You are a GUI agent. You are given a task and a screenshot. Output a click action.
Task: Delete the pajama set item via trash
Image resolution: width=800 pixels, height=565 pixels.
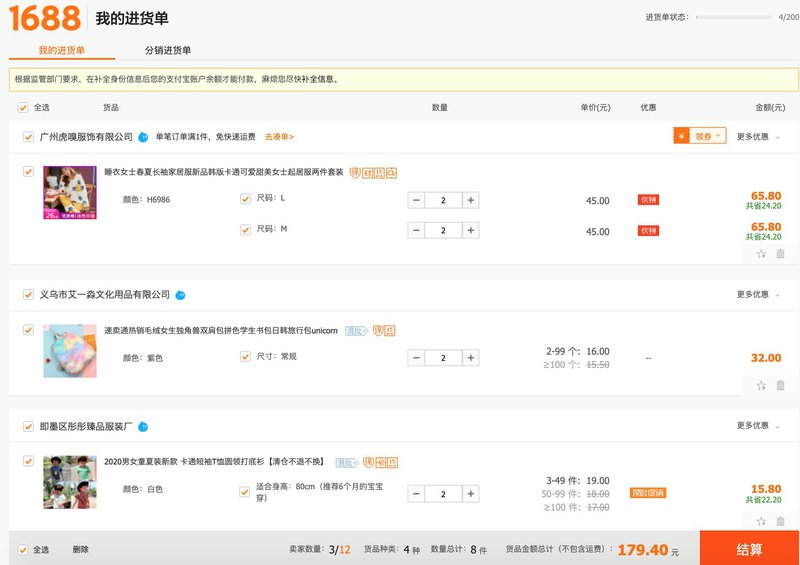tap(780, 254)
